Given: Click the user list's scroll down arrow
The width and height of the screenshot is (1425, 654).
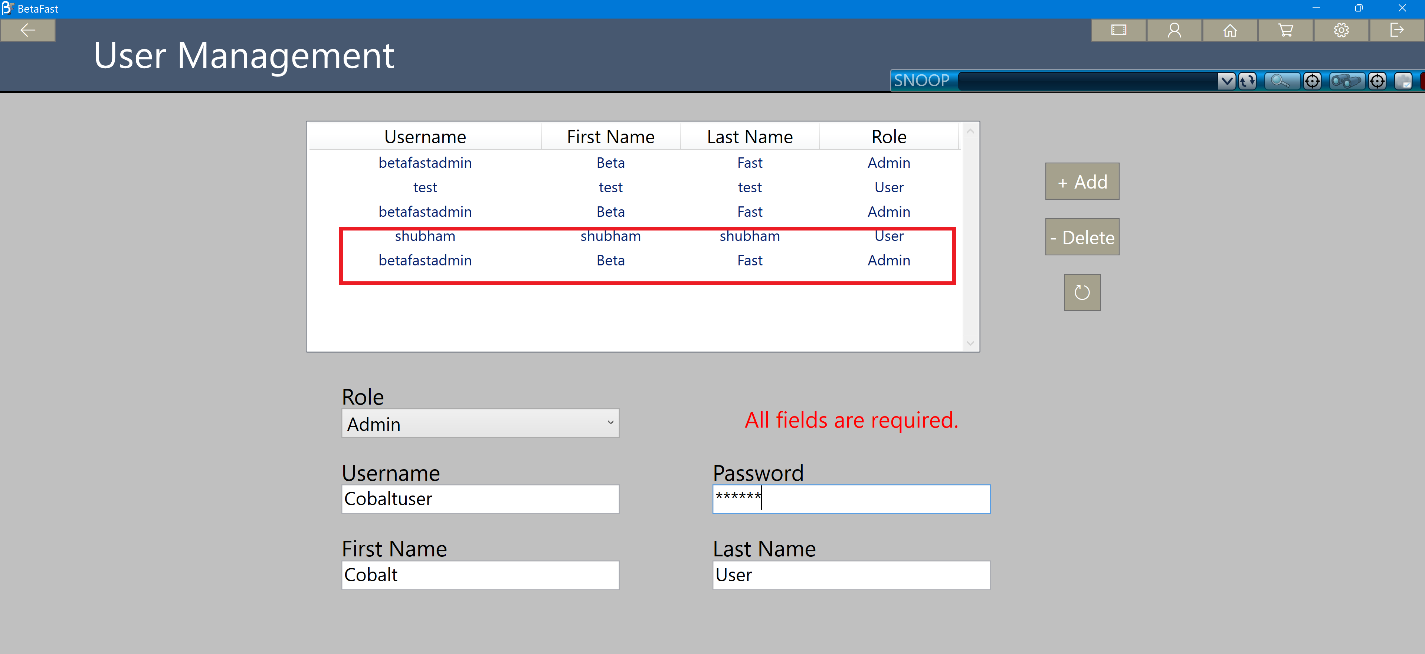Looking at the screenshot, I should (x=969, y=343).
